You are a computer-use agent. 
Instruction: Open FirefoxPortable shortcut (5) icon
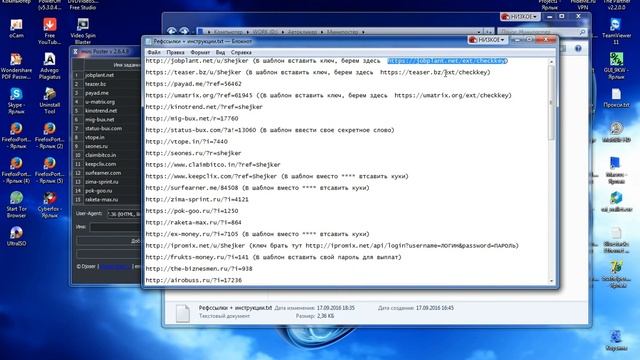click(49, 170)
